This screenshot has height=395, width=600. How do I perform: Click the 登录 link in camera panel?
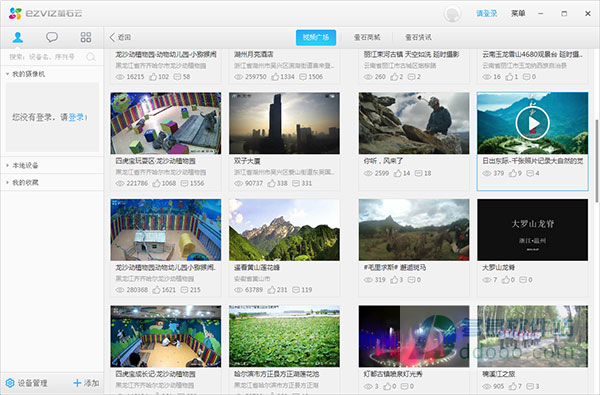pos(77,117)
